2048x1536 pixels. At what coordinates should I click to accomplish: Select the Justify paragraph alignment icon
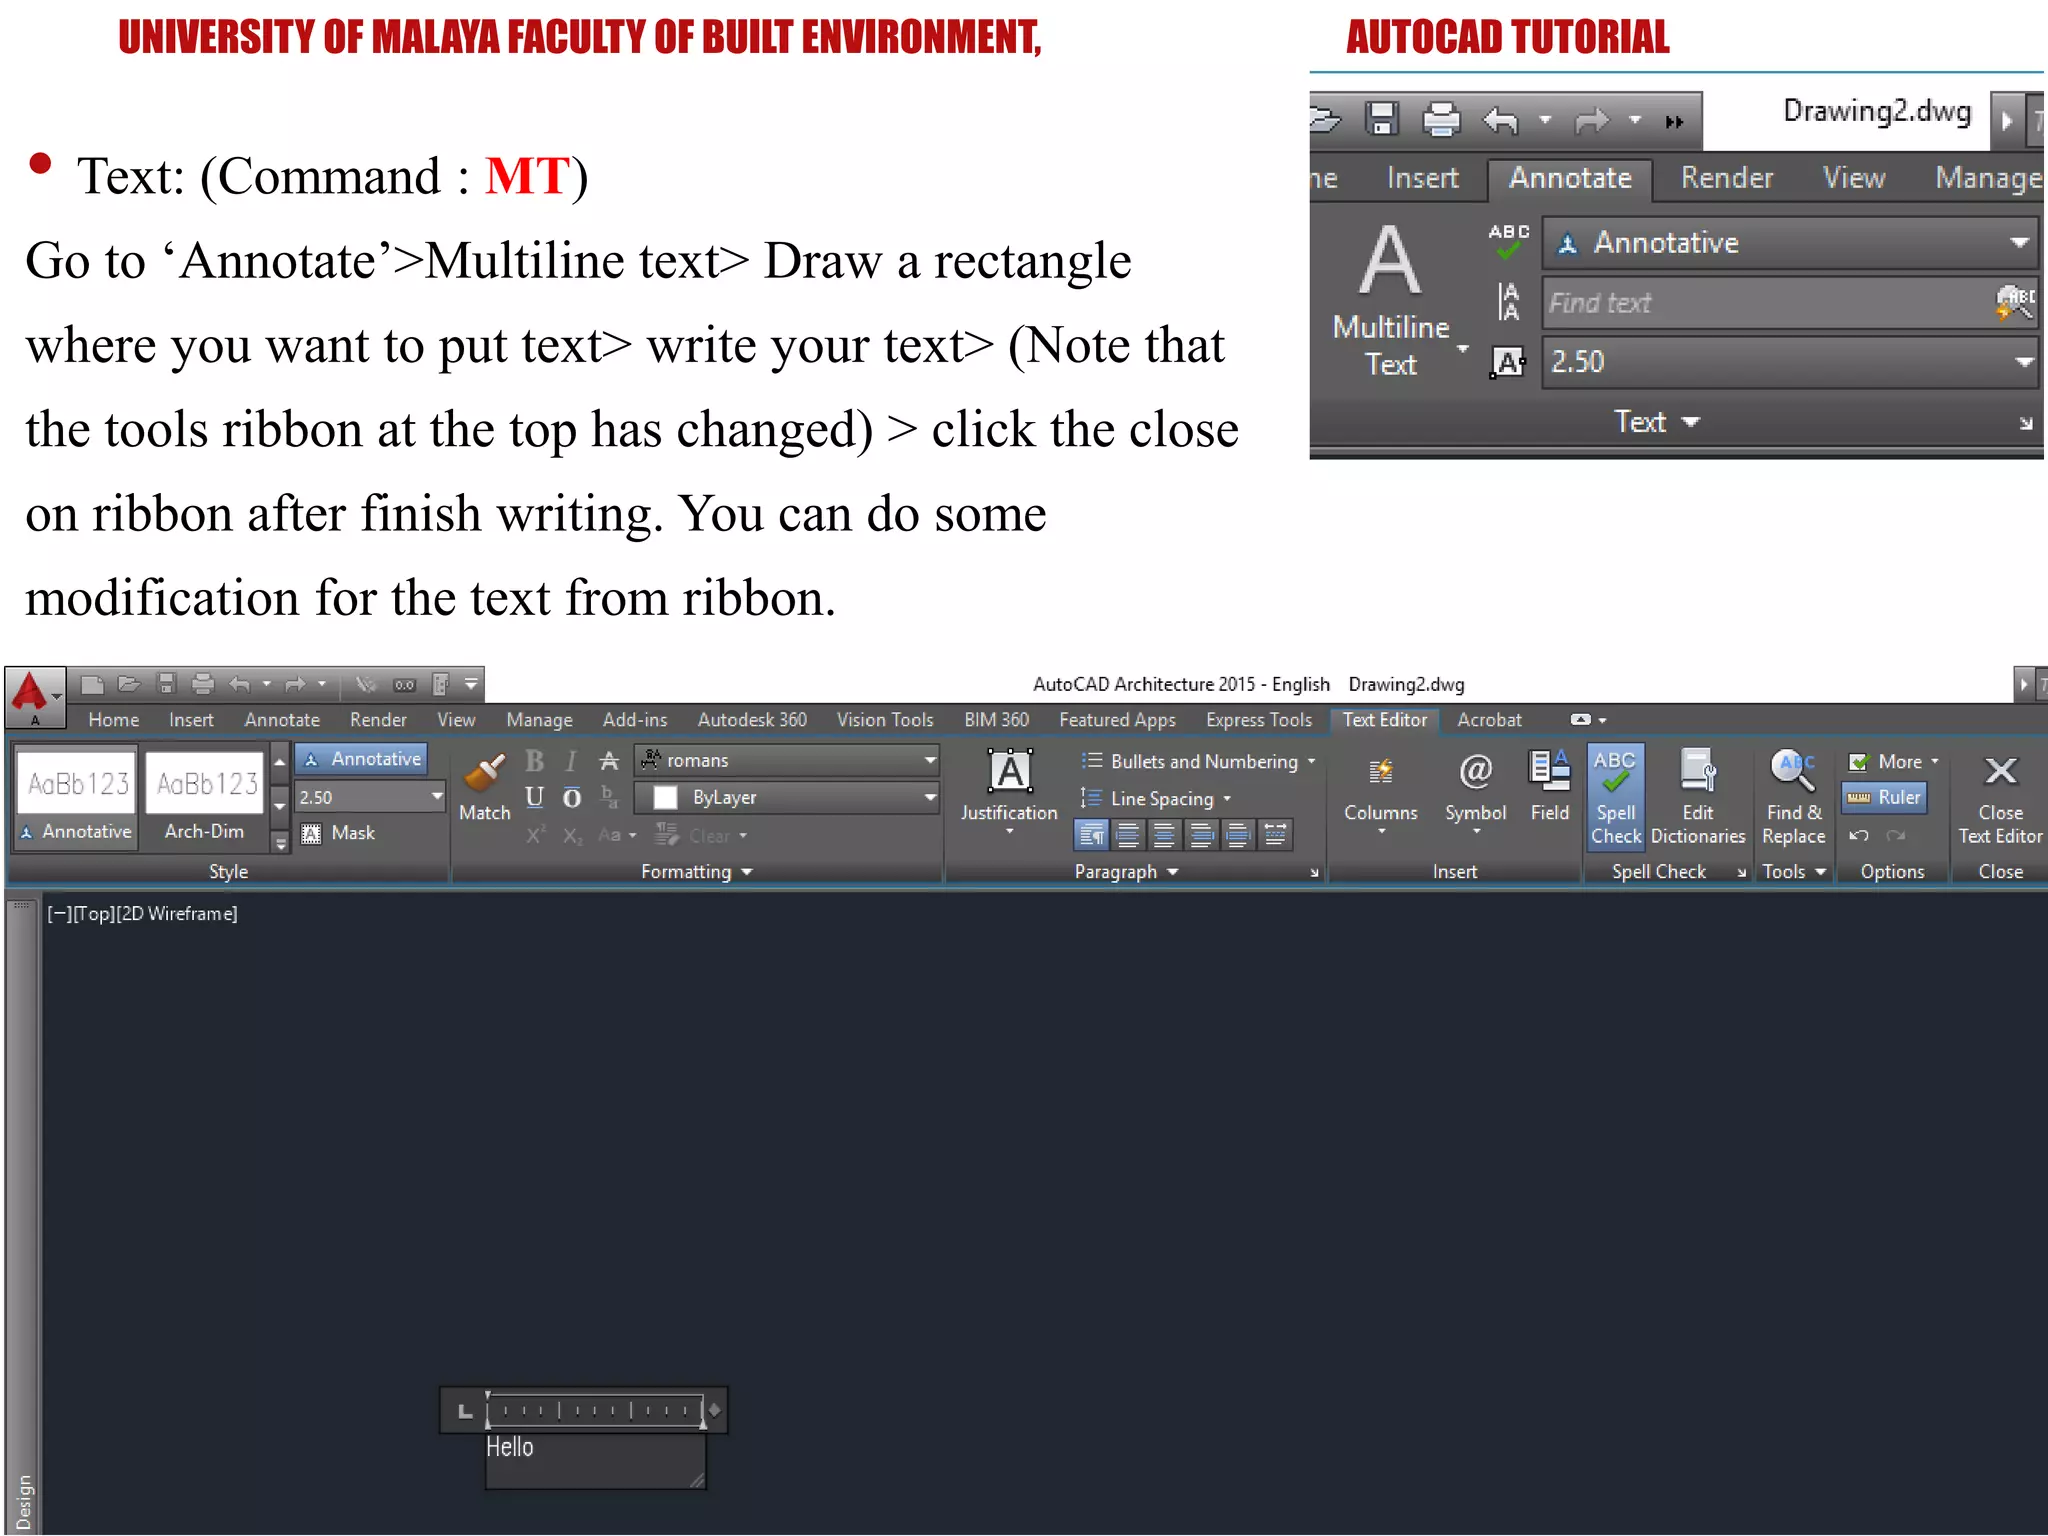1238,834
